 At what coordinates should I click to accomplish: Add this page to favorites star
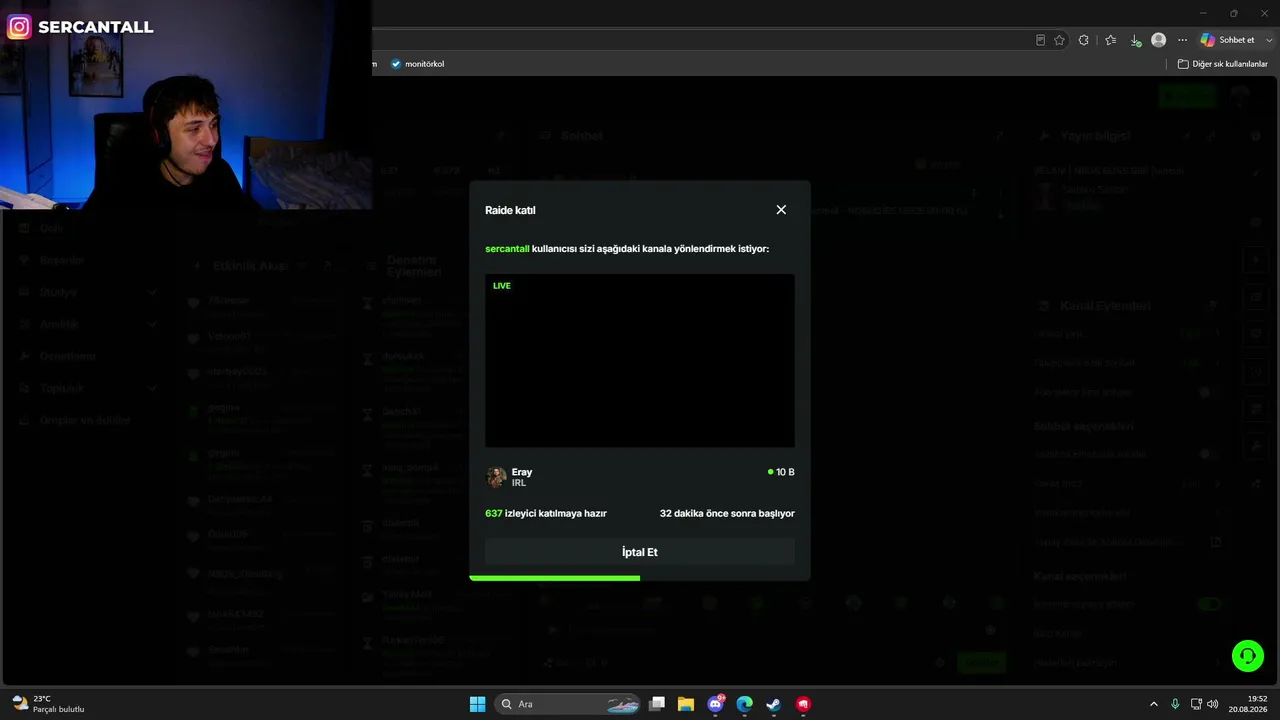(1059, 40)
